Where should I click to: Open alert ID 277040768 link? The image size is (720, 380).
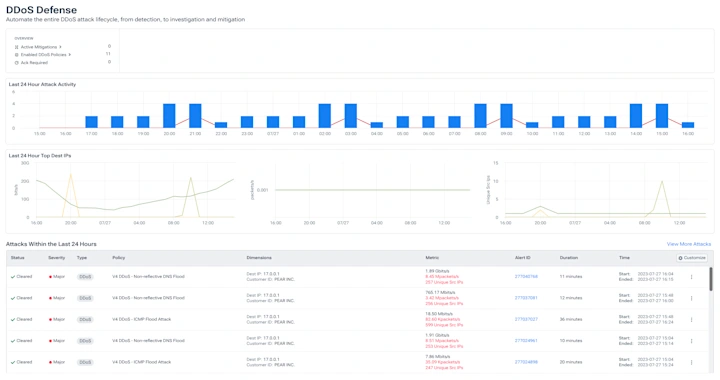click(x=526, y=277)
